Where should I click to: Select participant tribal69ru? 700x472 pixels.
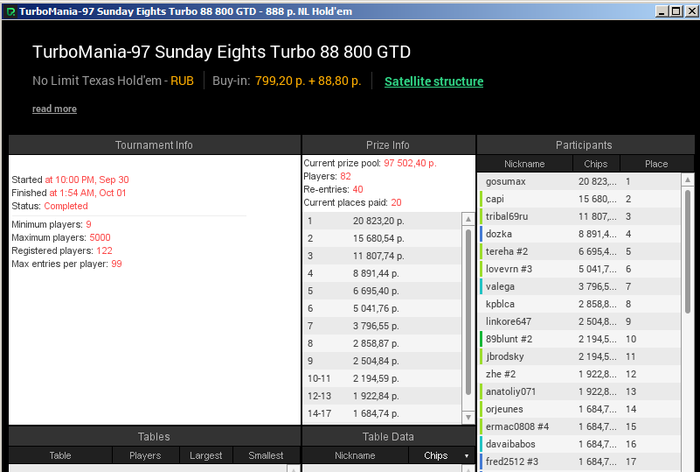point(579,216)
